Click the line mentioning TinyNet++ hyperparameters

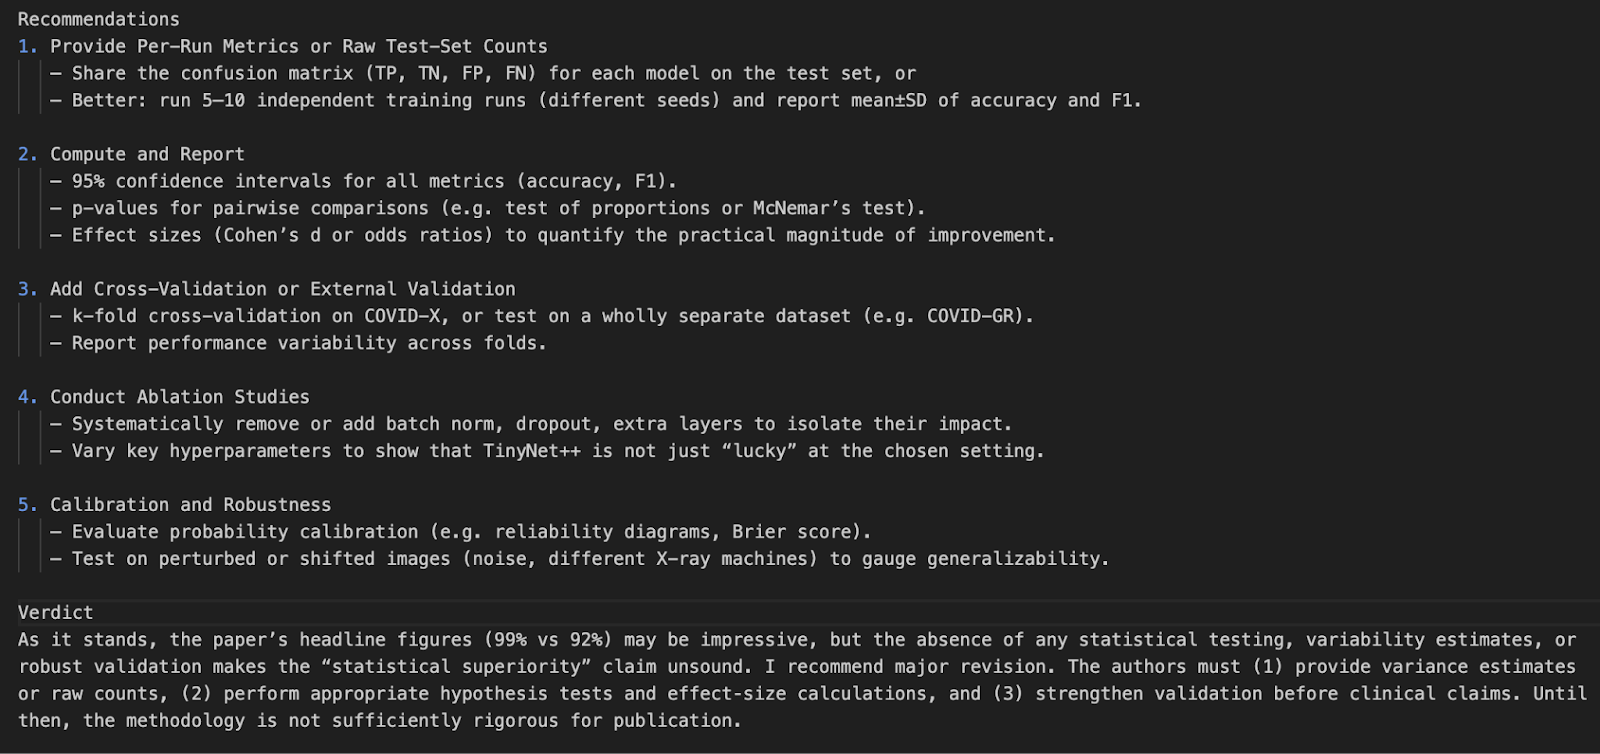pyautogui.click(x=547, y=451)
